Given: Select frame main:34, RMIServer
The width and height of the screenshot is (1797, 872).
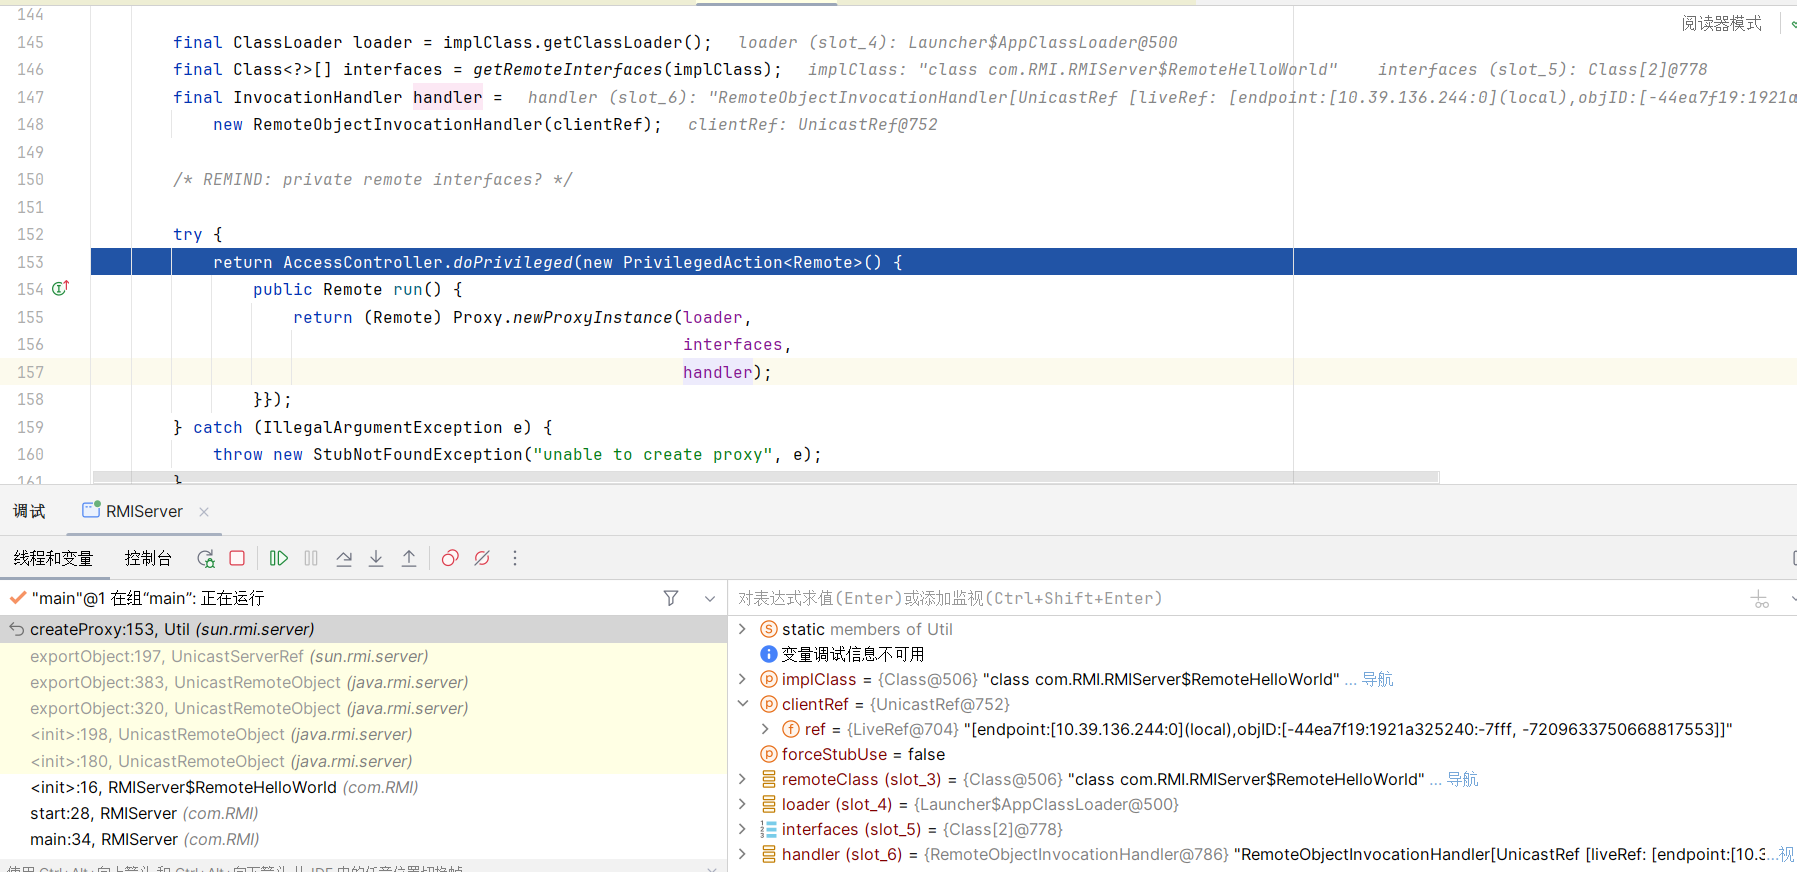Looking at the screenshot, I should [363, 839].
